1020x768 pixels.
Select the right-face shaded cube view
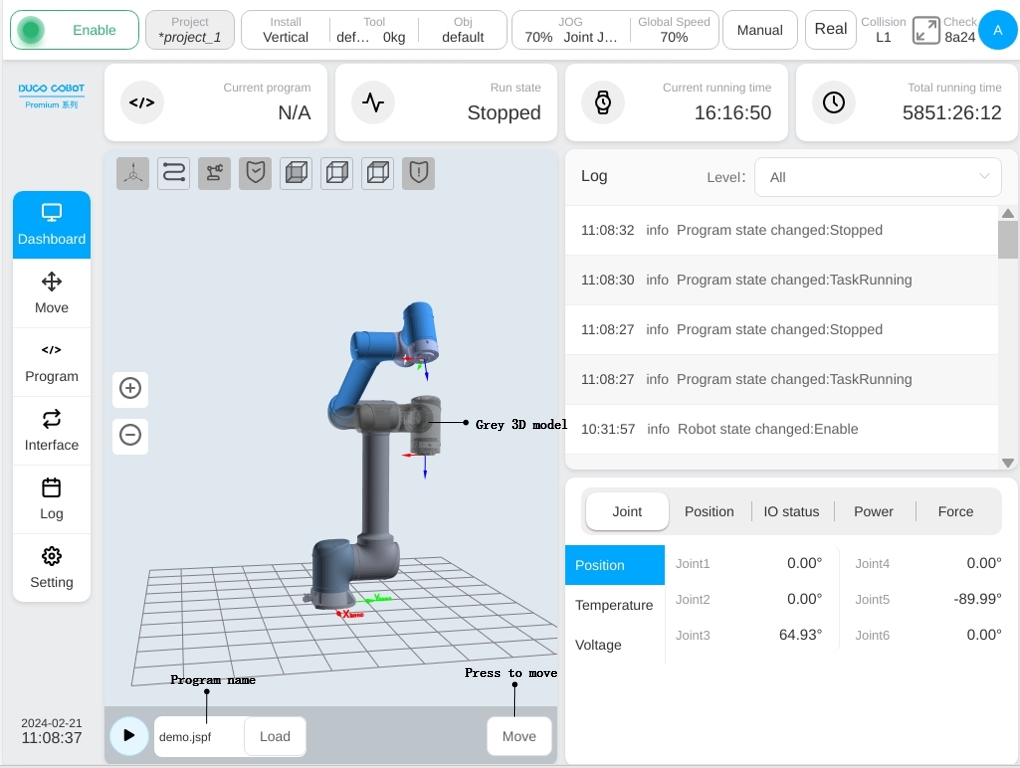pyautogui.click(x=337, y=174)
